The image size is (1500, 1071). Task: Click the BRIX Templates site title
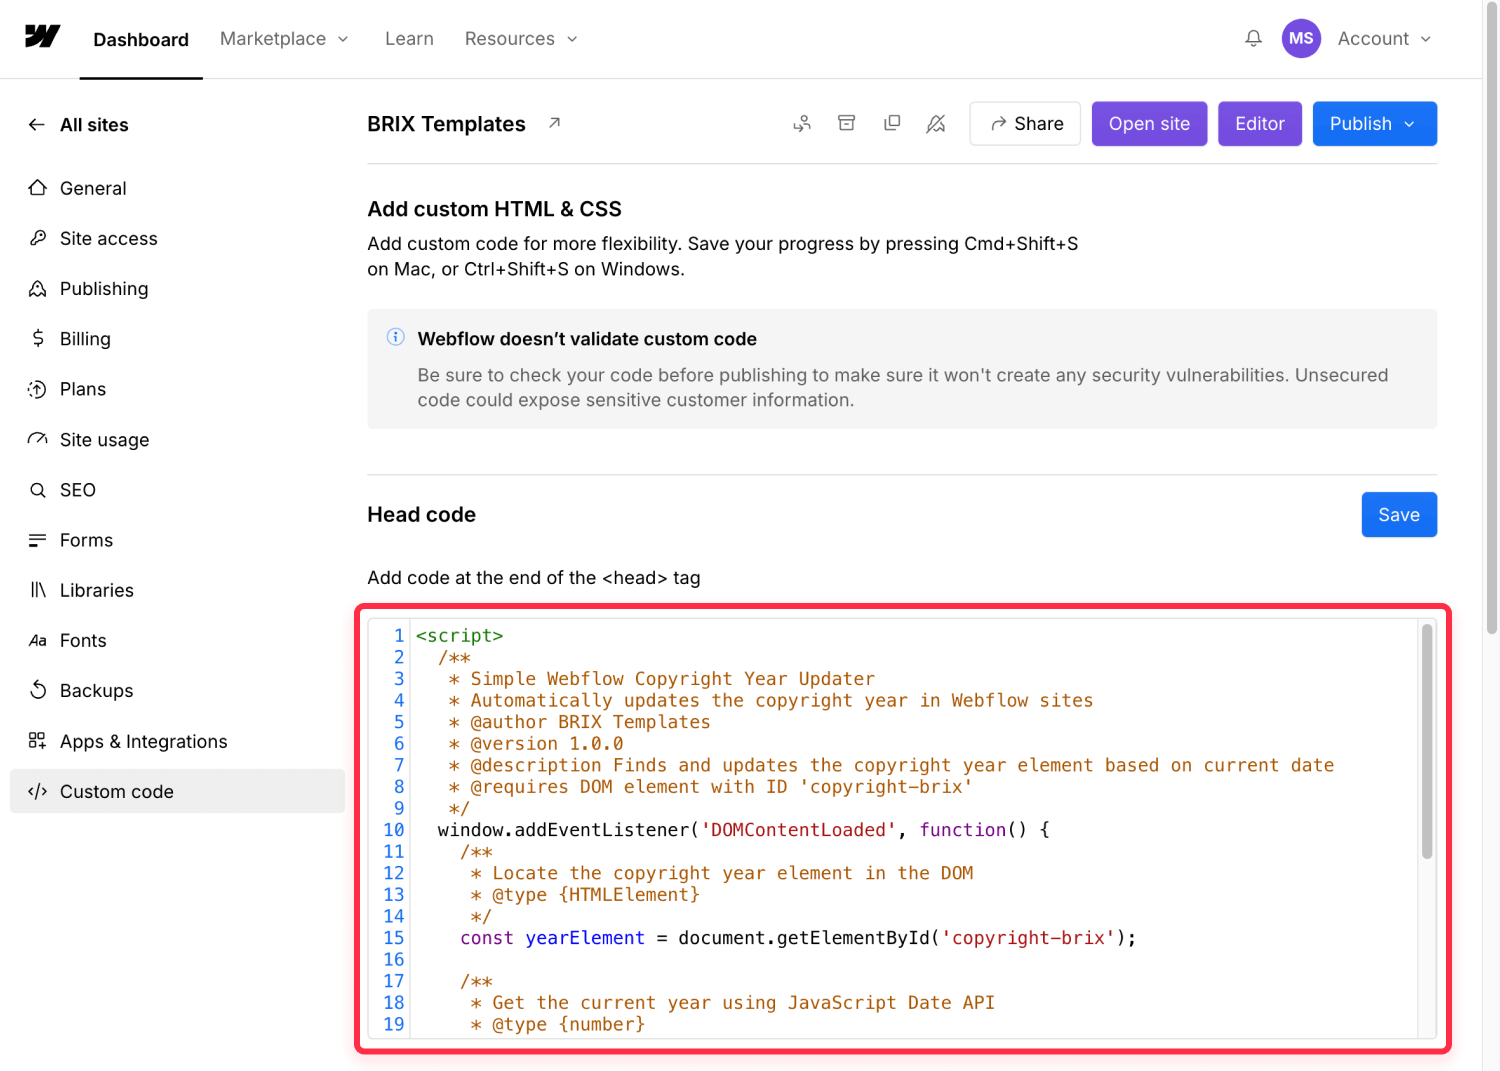click(x=446, y=124)
